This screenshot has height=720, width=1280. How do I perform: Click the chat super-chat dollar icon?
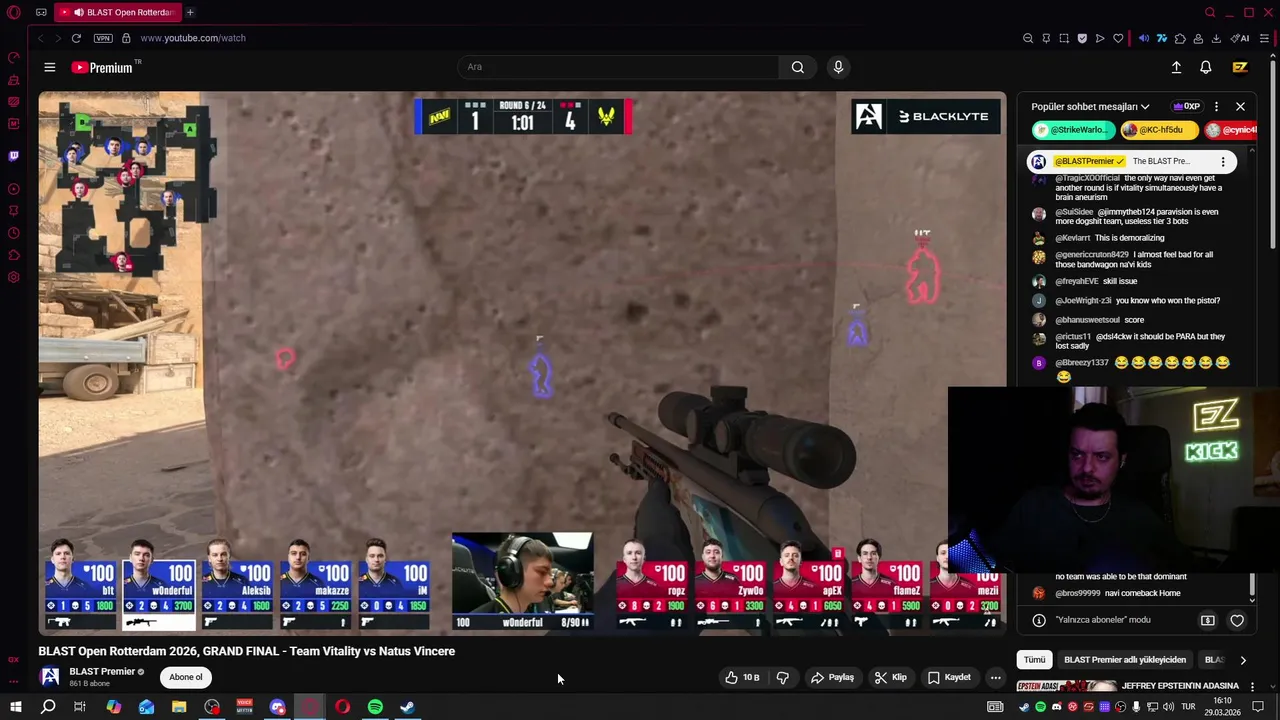[x=1208, y=620]
